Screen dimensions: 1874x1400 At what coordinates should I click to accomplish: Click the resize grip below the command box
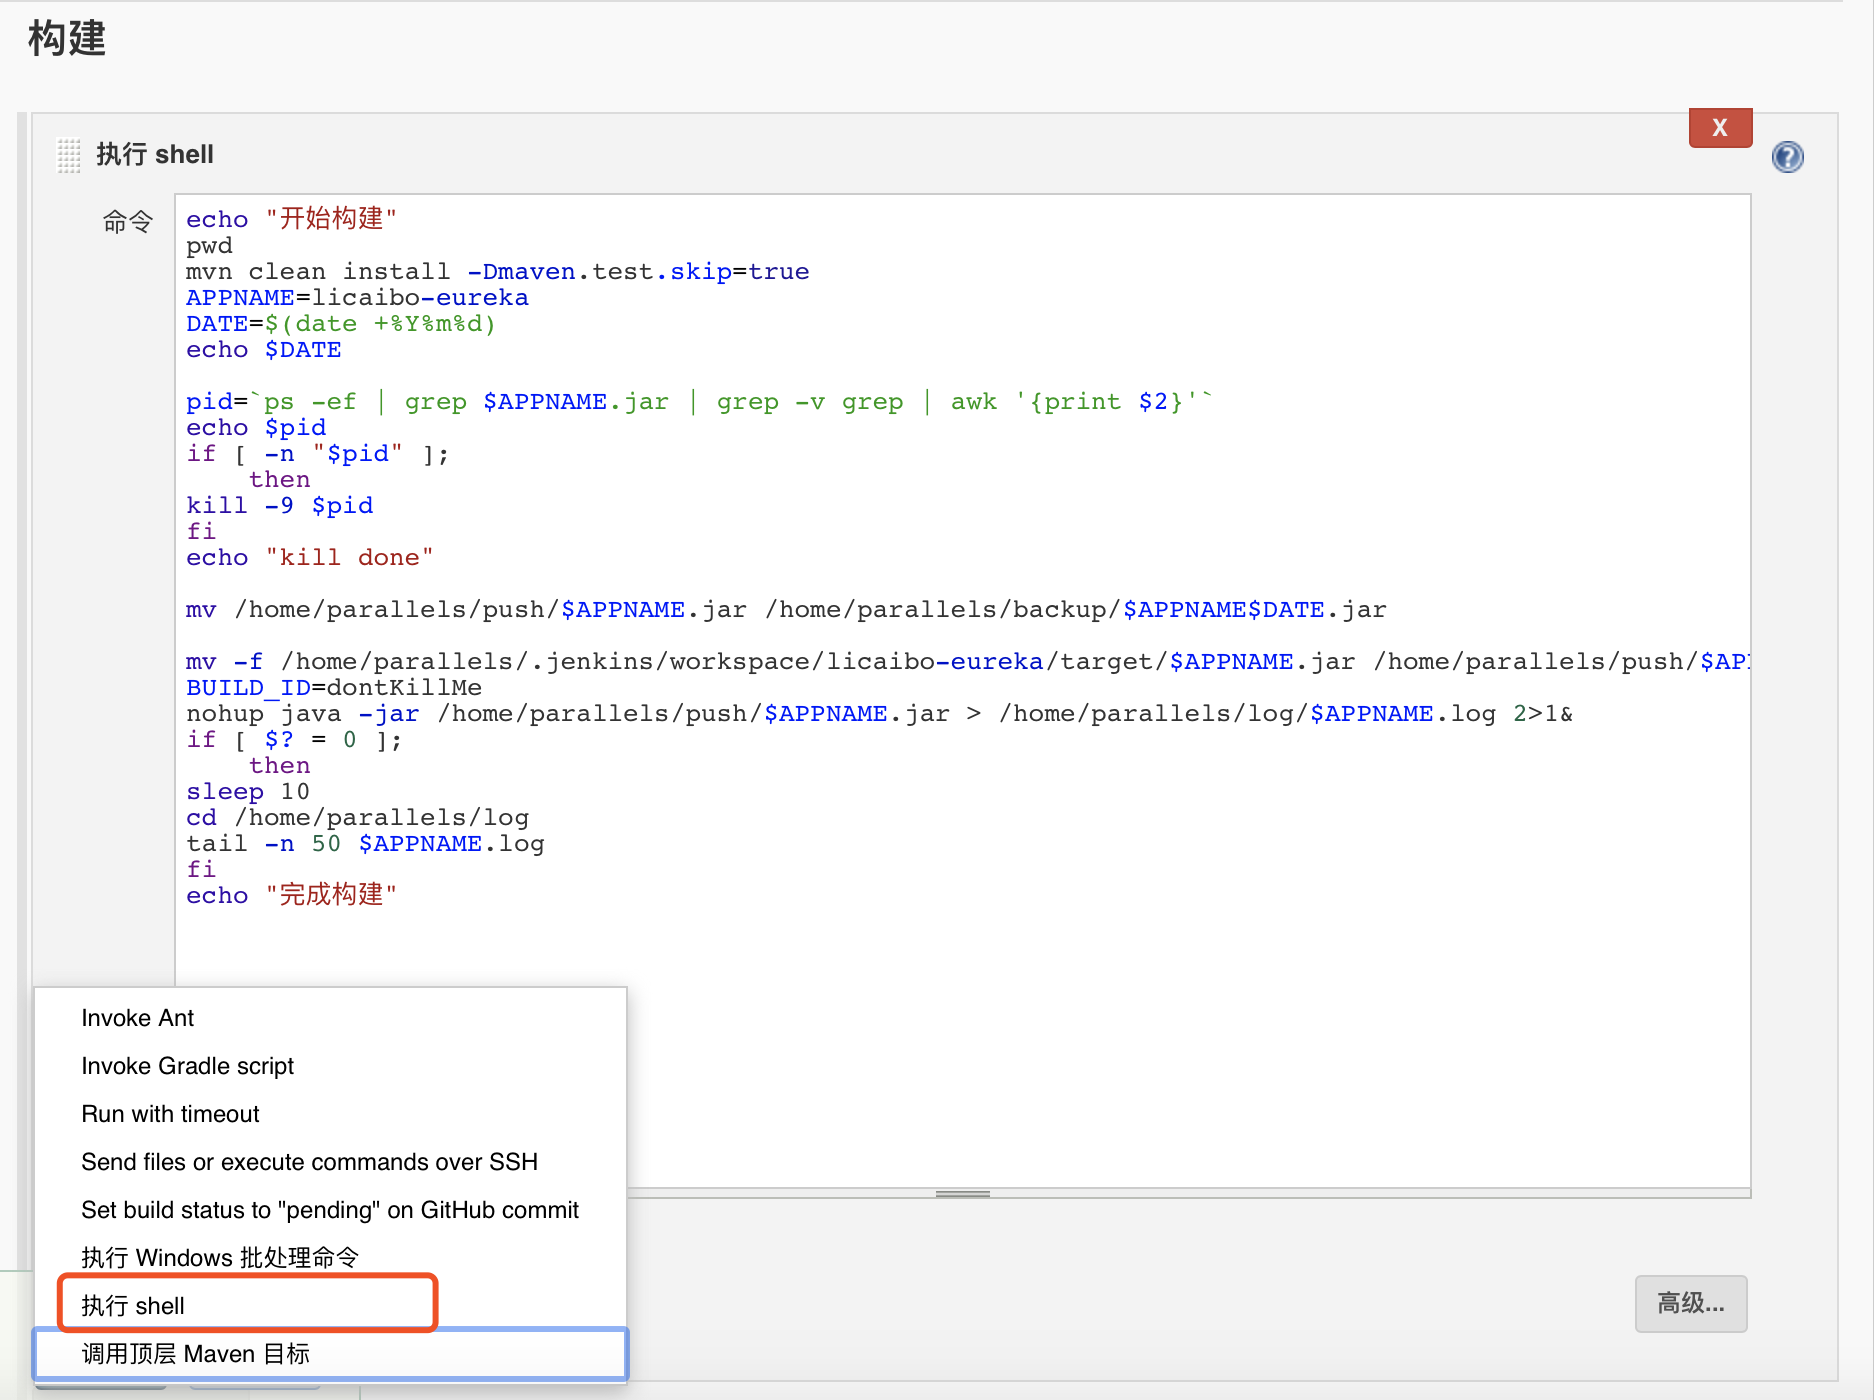click(962, 1193)
